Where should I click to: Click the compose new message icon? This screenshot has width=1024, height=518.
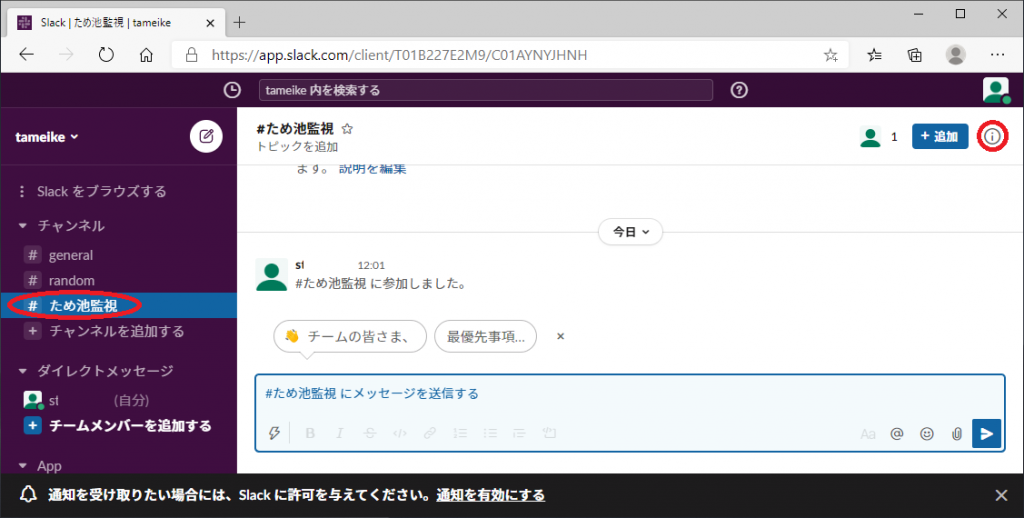tap(206, 136)
